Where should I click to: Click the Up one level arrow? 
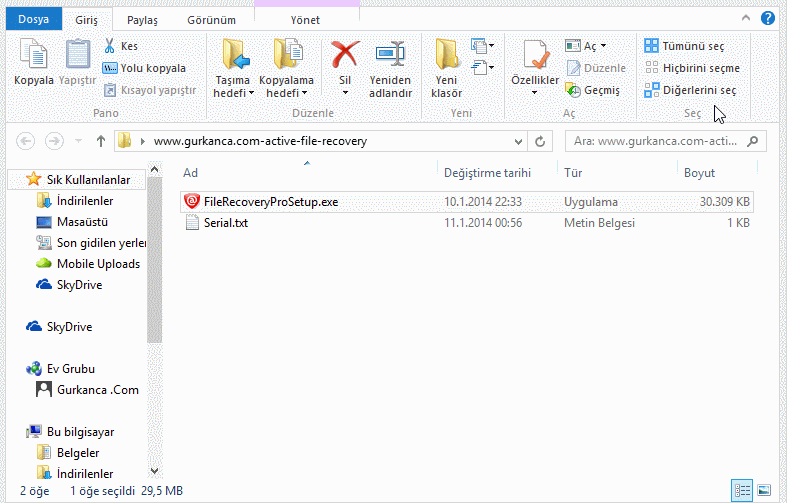(101, 141)
